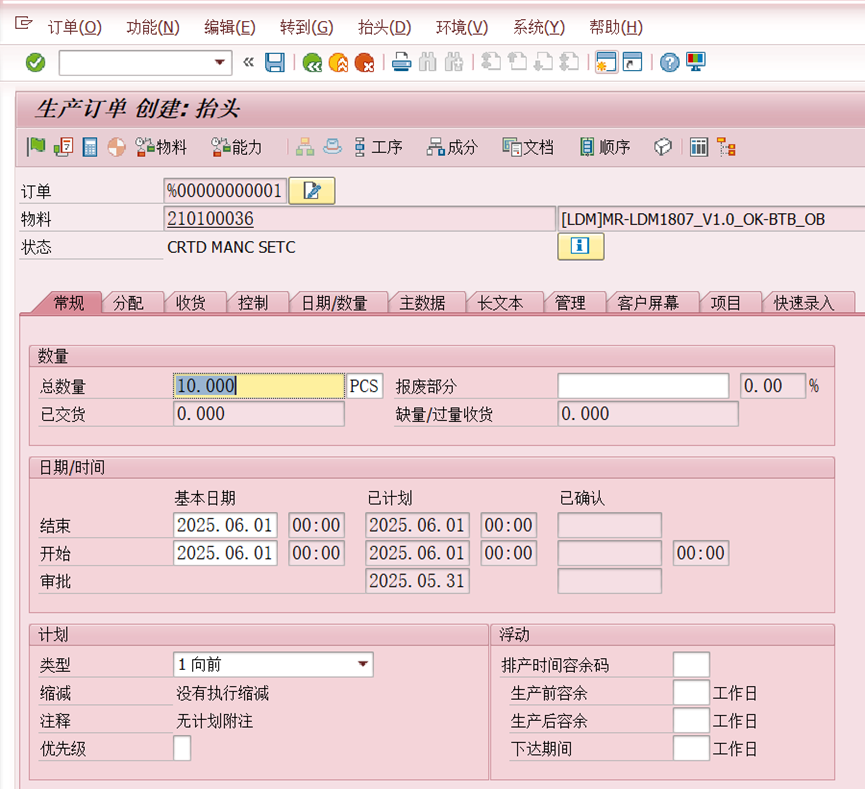865x789 pixels.
Task: Click the blue Help question mark icon
Action: (x=670, y=62)
